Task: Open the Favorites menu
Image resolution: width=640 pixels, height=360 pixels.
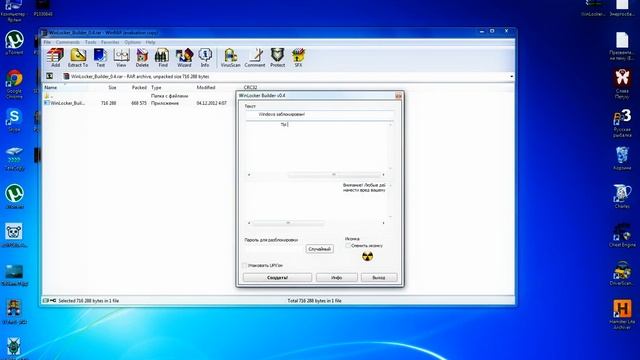Action: pyautogui.click(x=110, y=42)
